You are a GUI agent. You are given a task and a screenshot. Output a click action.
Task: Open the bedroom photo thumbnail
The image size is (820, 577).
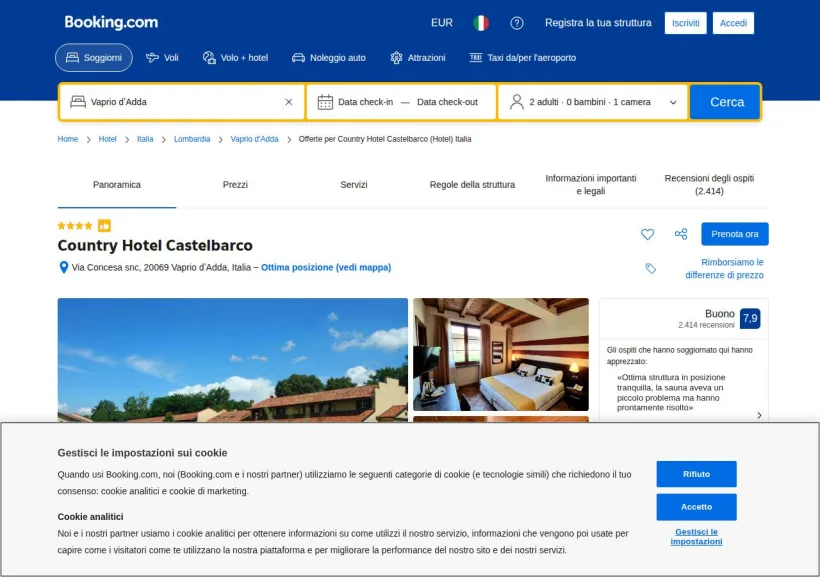pos(501,354)
